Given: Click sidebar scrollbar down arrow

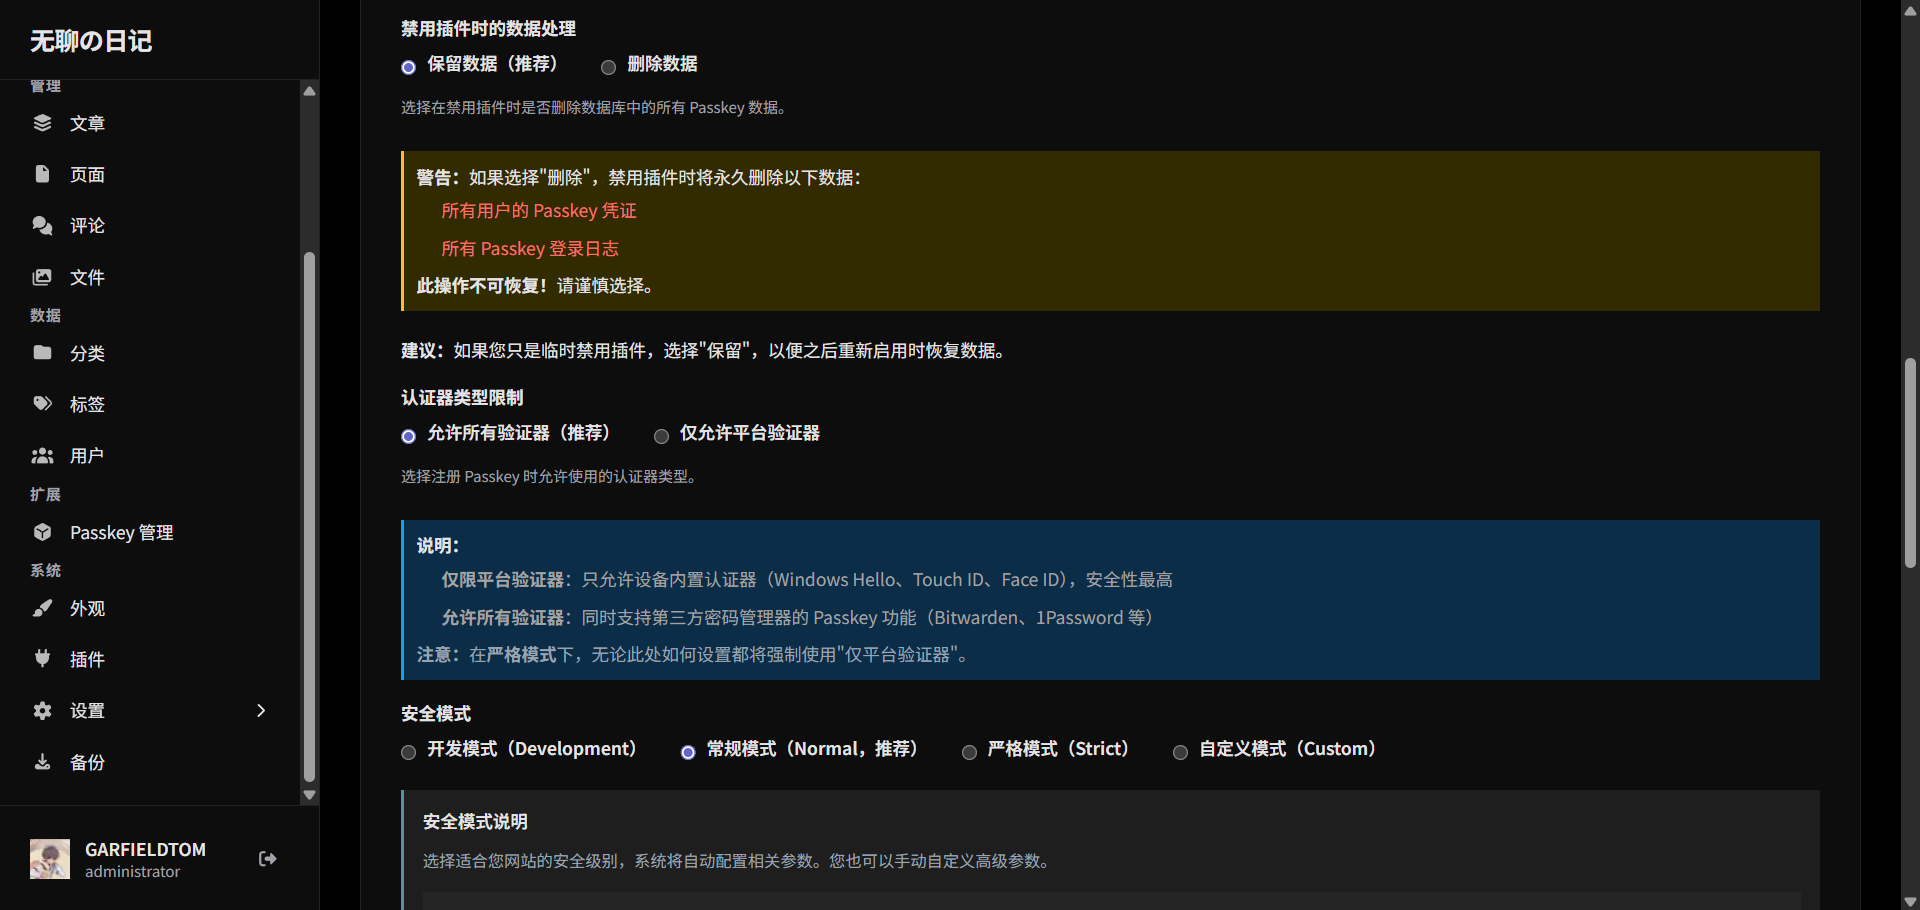Looking at the screenshot, I should 310,795.
